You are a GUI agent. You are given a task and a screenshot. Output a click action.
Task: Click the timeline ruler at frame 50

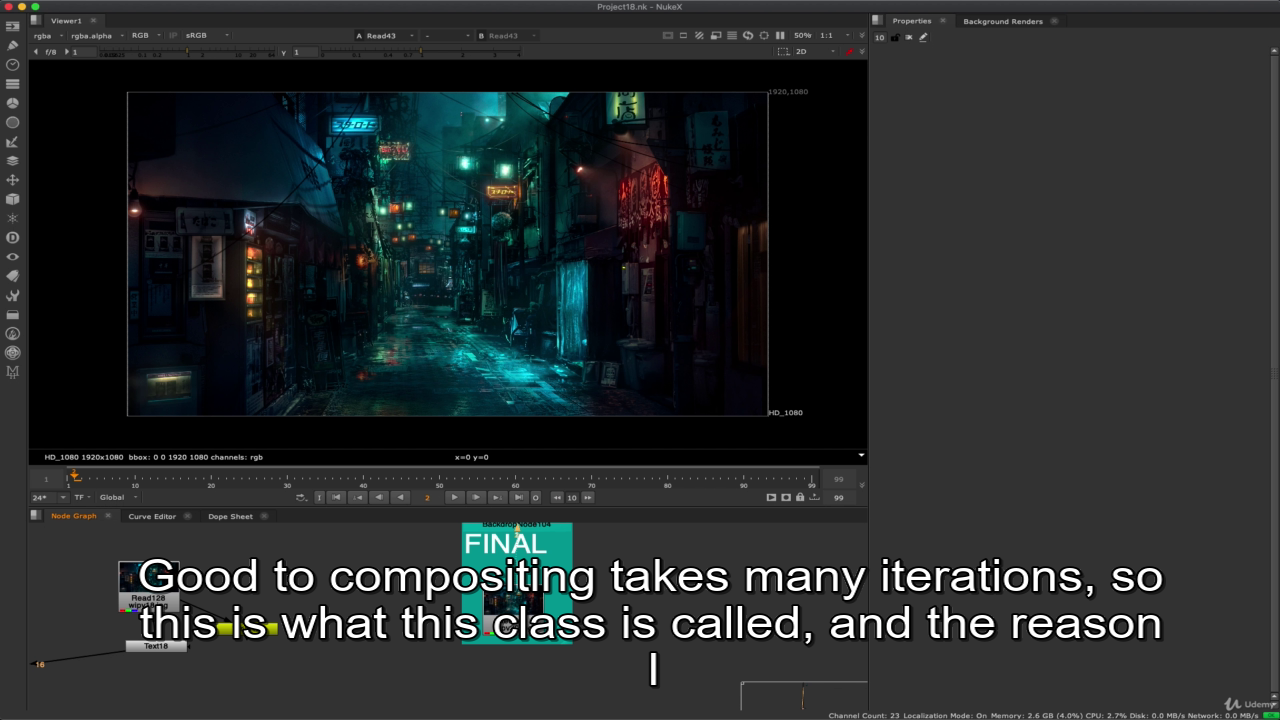pyautogui.click(x=439, y=480)
